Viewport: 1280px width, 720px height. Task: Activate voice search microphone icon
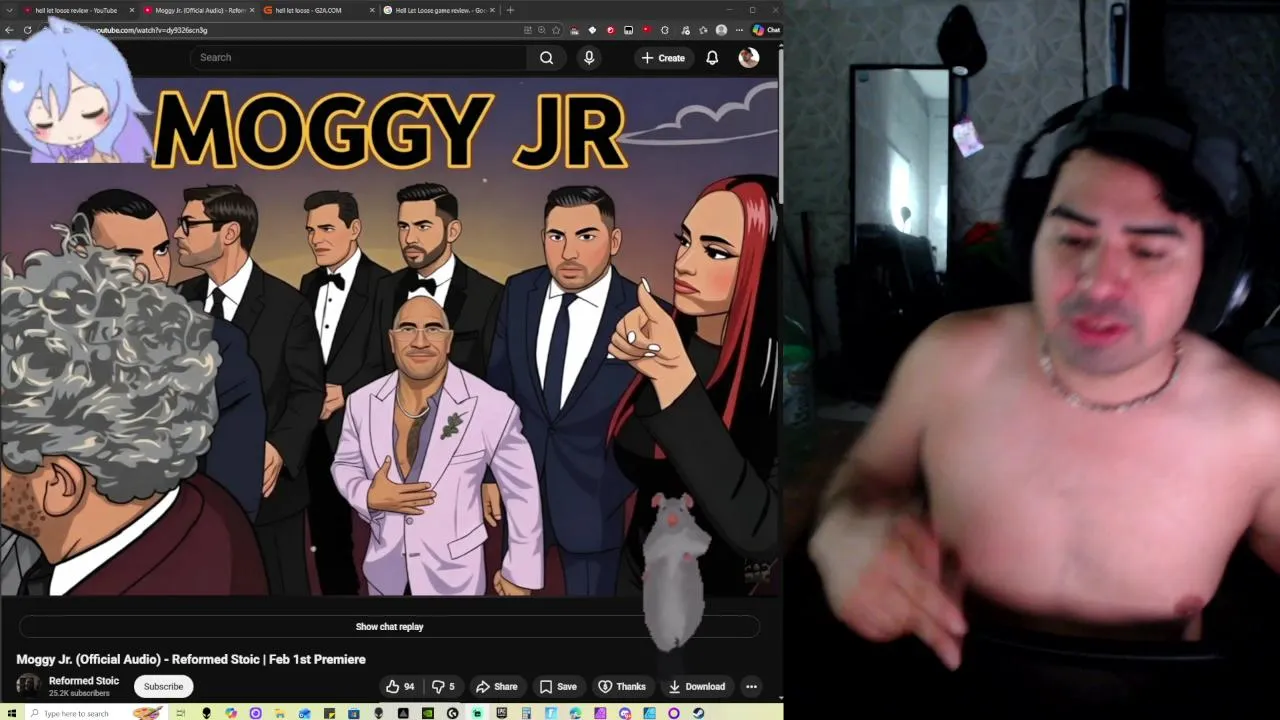point(589,57)
